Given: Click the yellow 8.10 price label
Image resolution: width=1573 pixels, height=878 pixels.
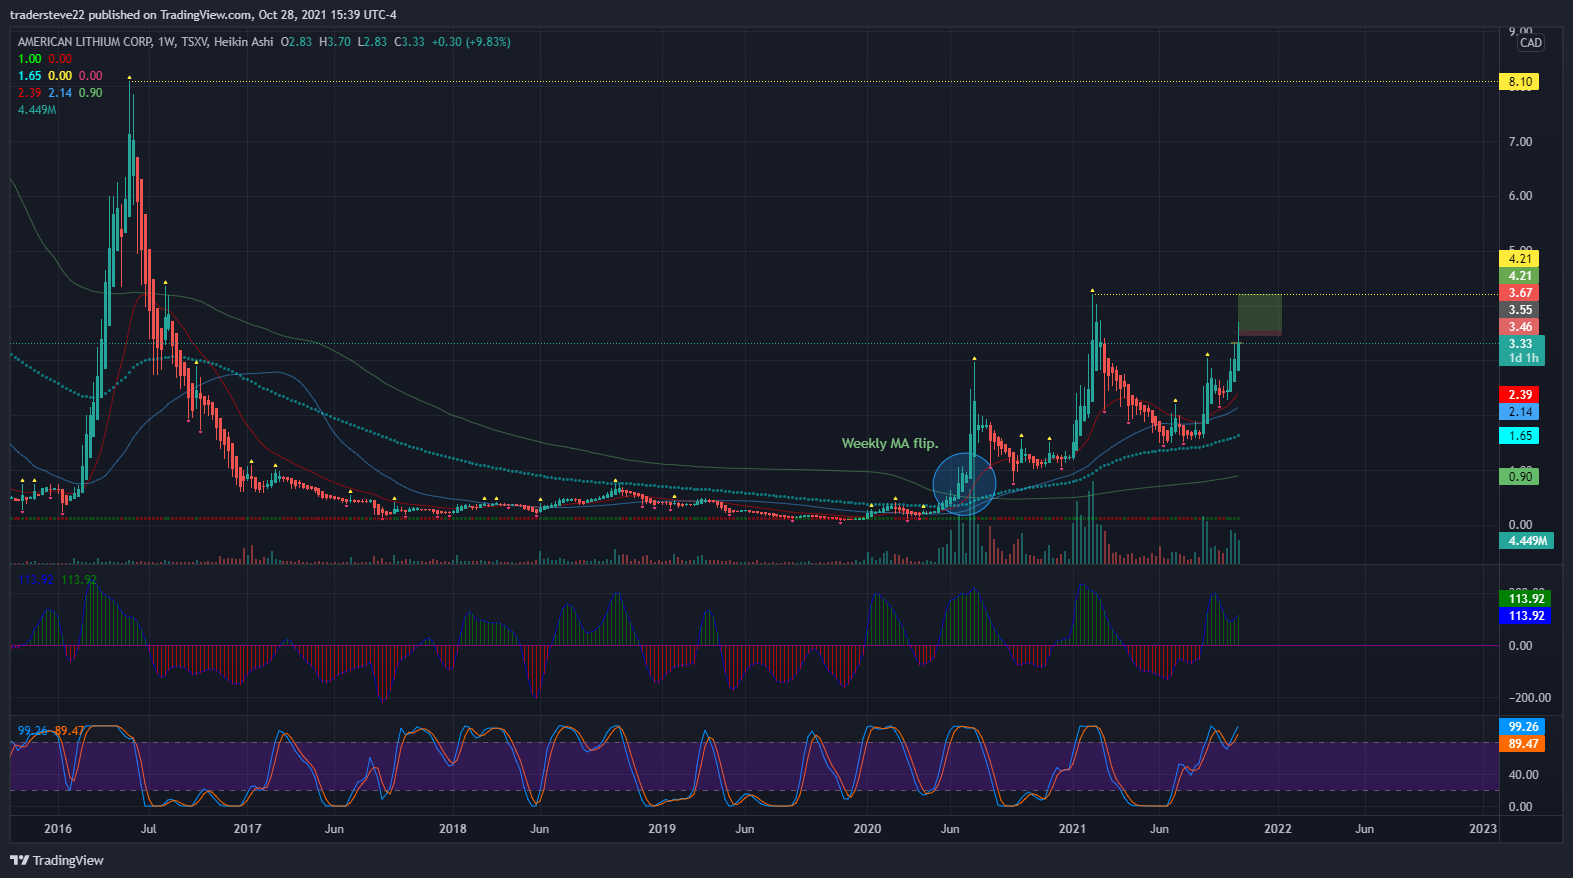Looking at the screenshot, I should (x=1519, y=82).
